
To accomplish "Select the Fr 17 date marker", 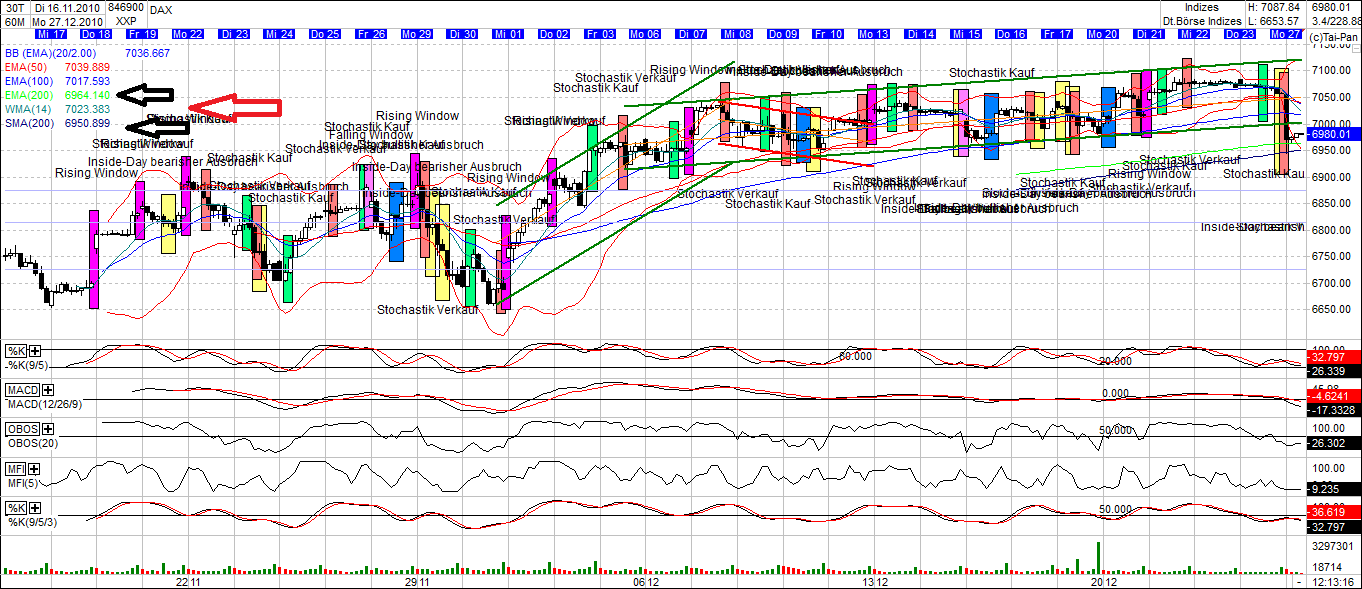I will (1058, 34).
